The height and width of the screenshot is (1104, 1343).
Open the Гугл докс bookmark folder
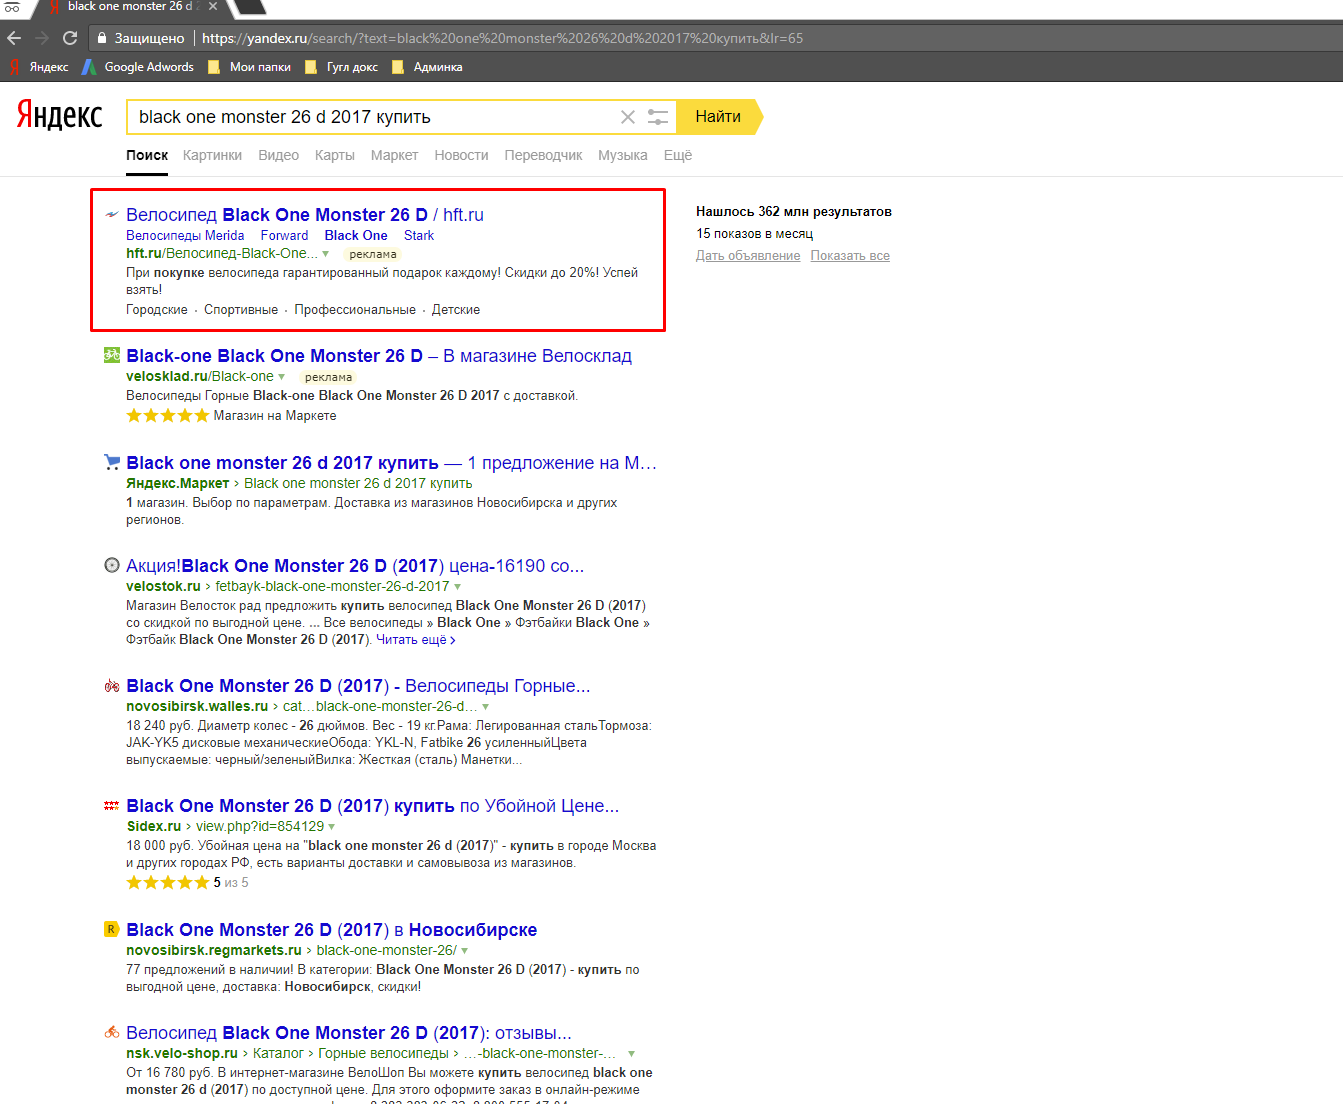click(x=341, y=67)
